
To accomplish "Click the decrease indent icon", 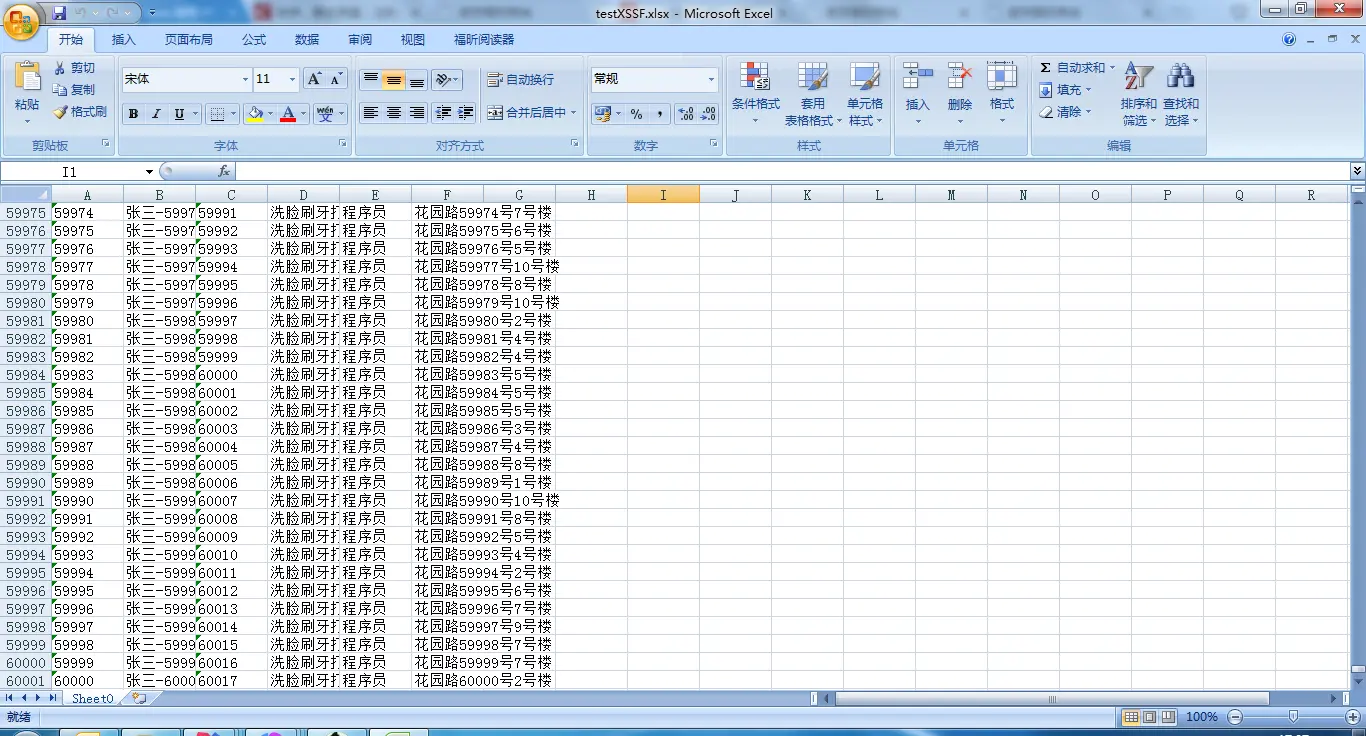I will pos(443,113).
